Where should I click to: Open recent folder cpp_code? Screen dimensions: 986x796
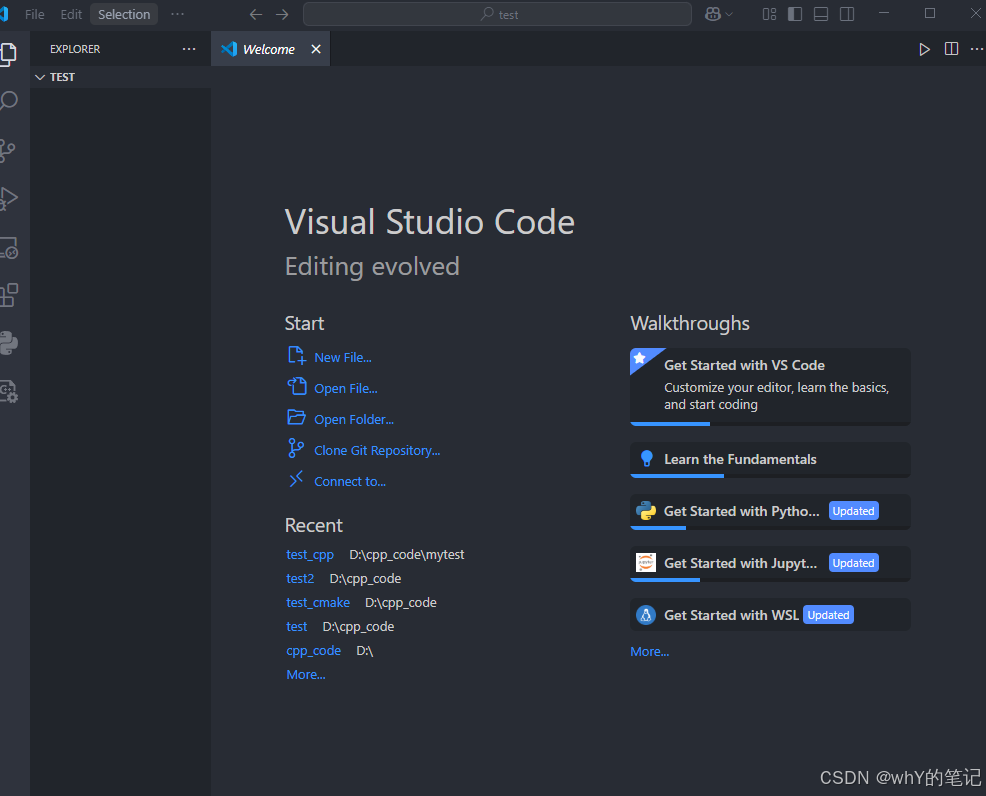pos(313,651)
